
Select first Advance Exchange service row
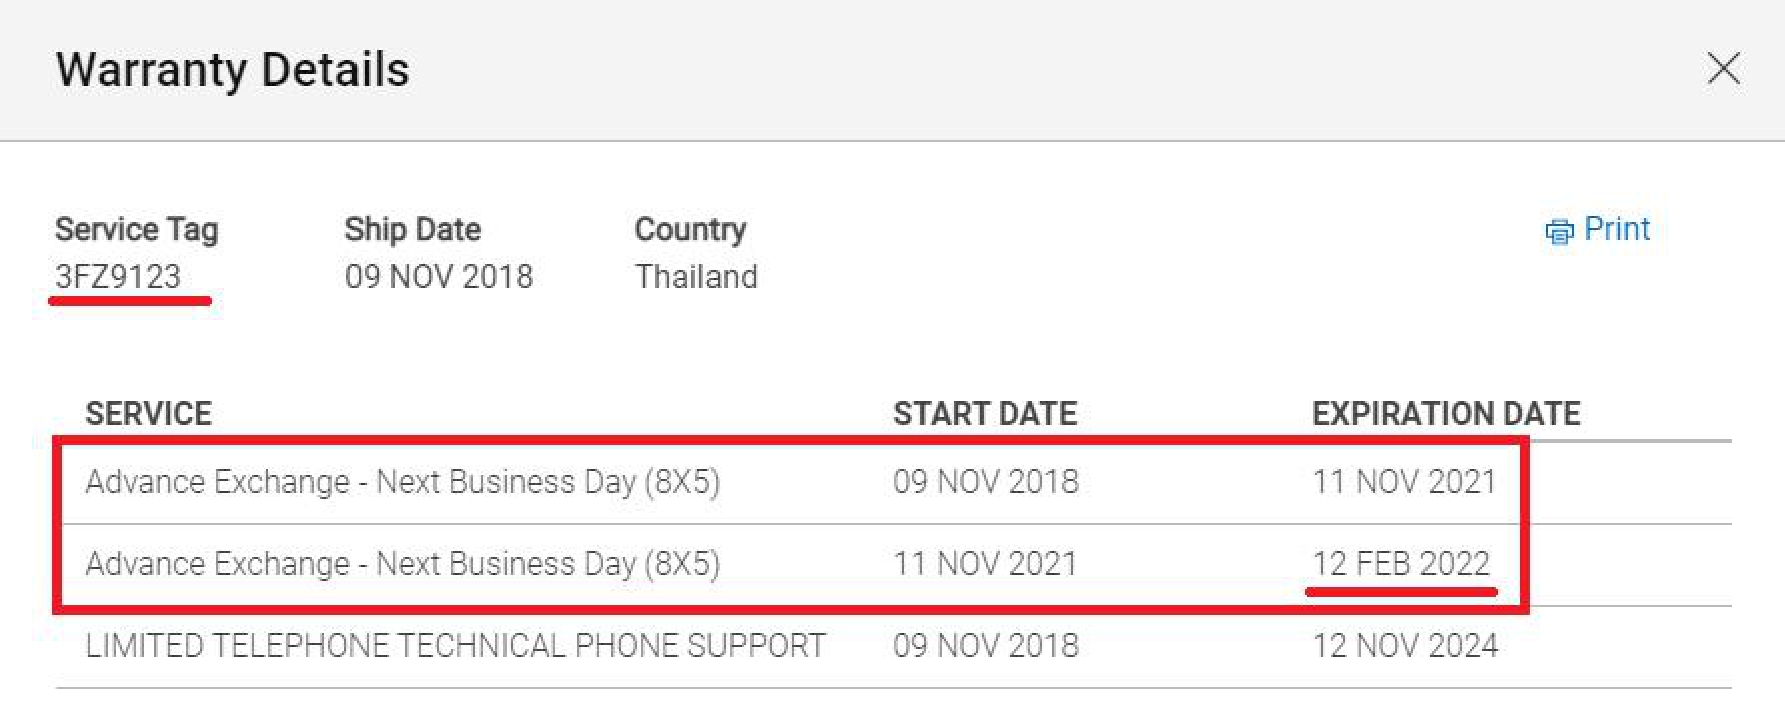coord(893,482)
